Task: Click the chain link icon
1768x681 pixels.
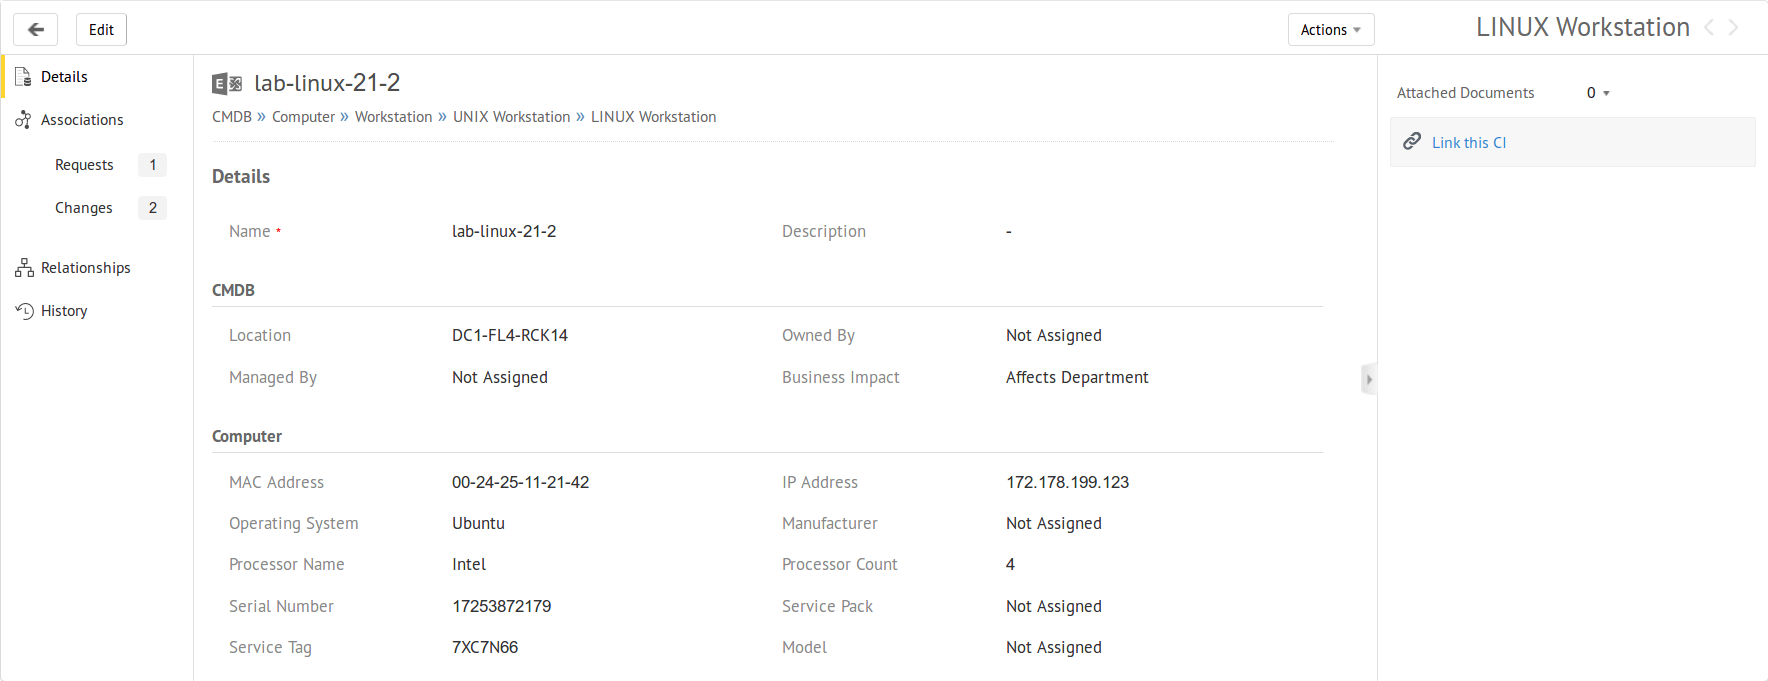Action: coord(1412,142)
